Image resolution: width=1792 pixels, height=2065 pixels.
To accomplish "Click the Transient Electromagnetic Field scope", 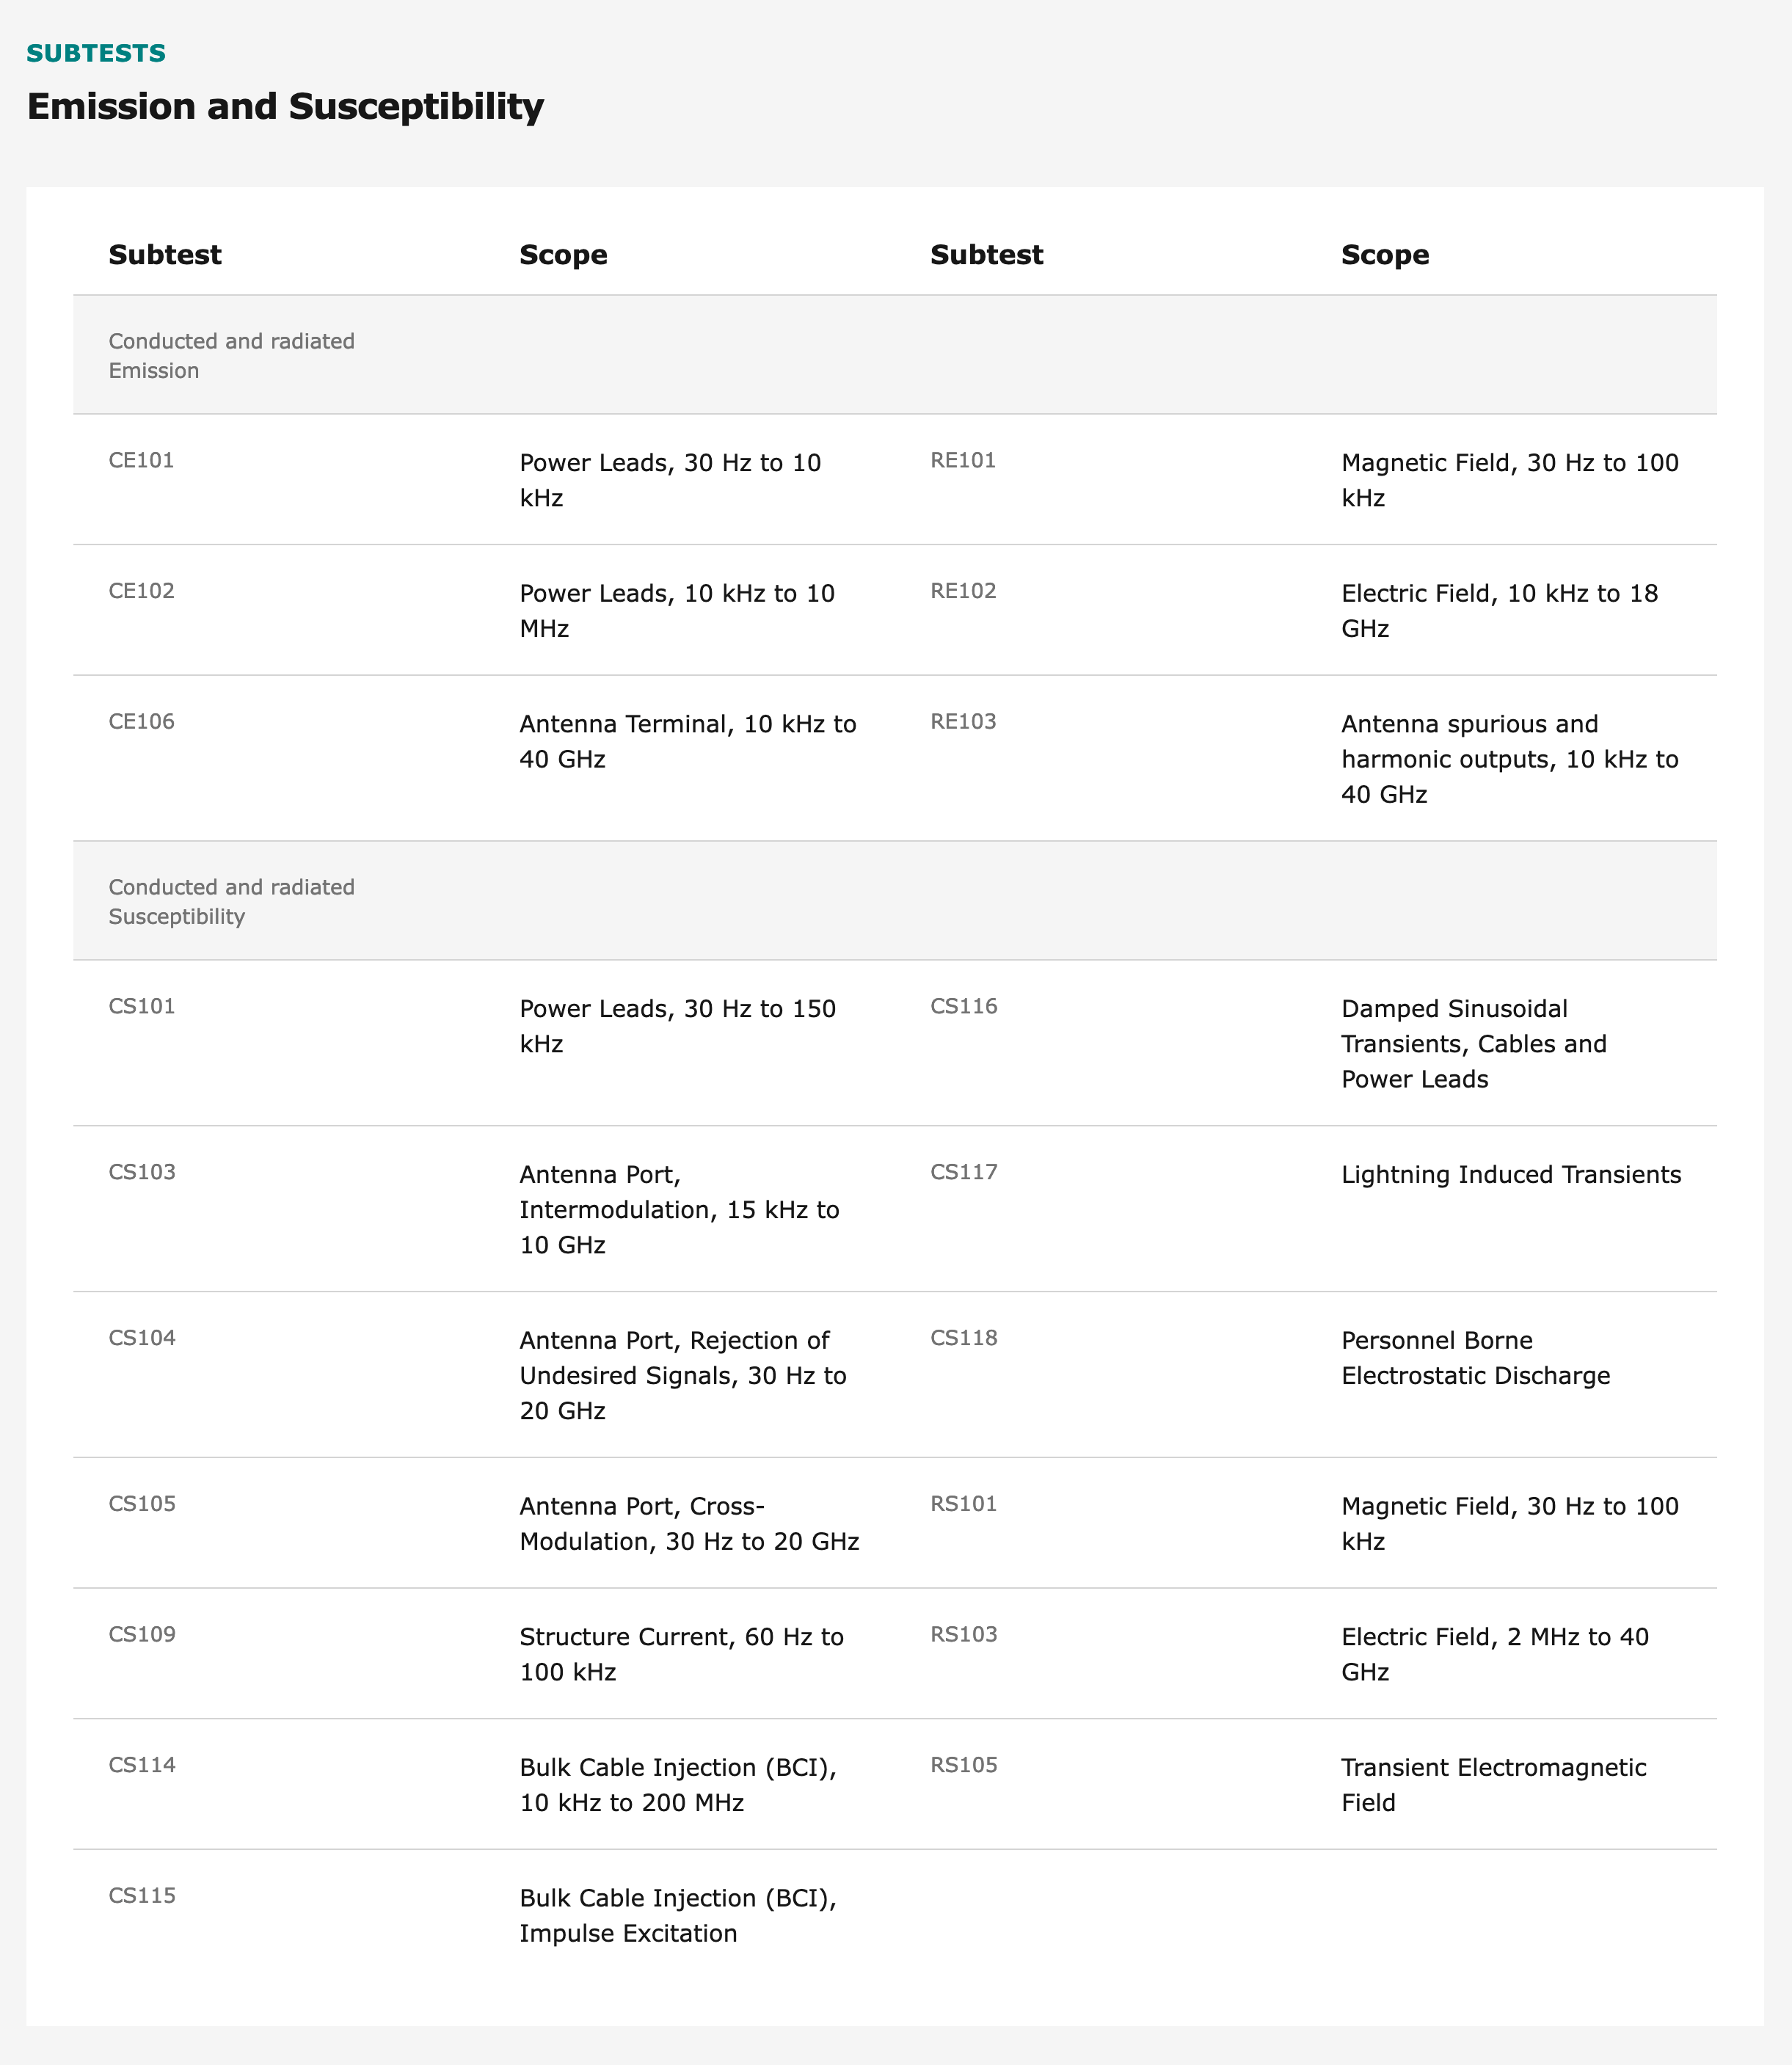I will (x=1493, y=1785).
